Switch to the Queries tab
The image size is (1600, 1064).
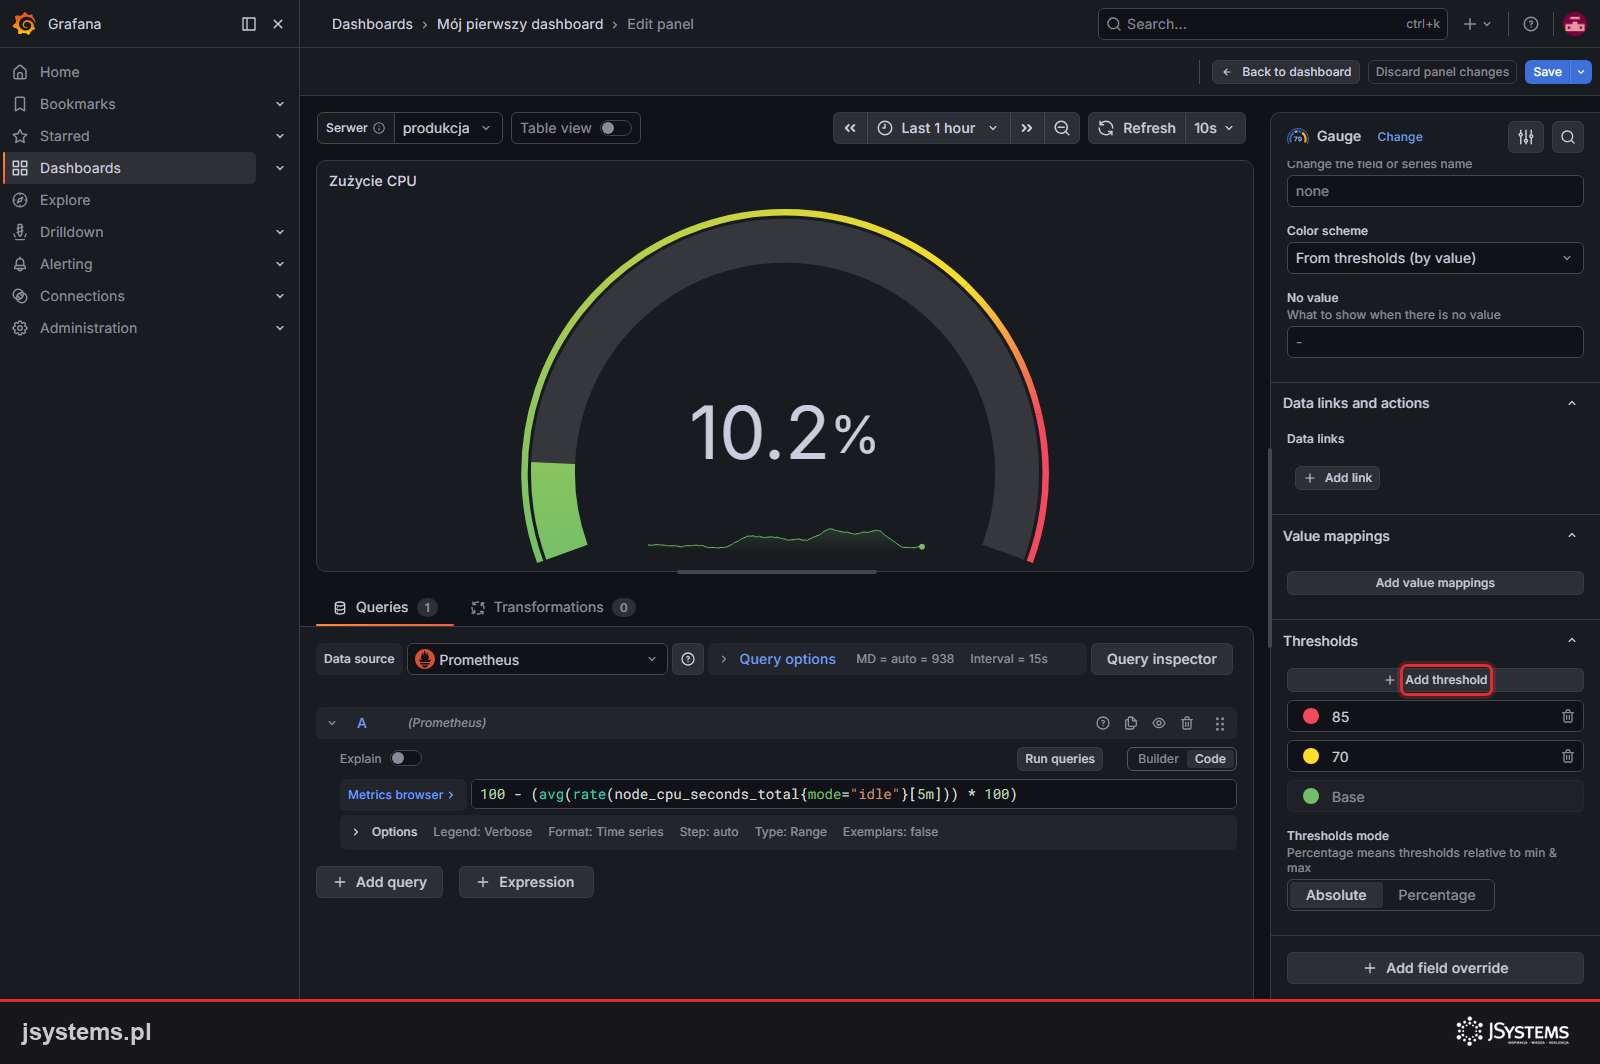pyautogui.click(x=385, y=607)
